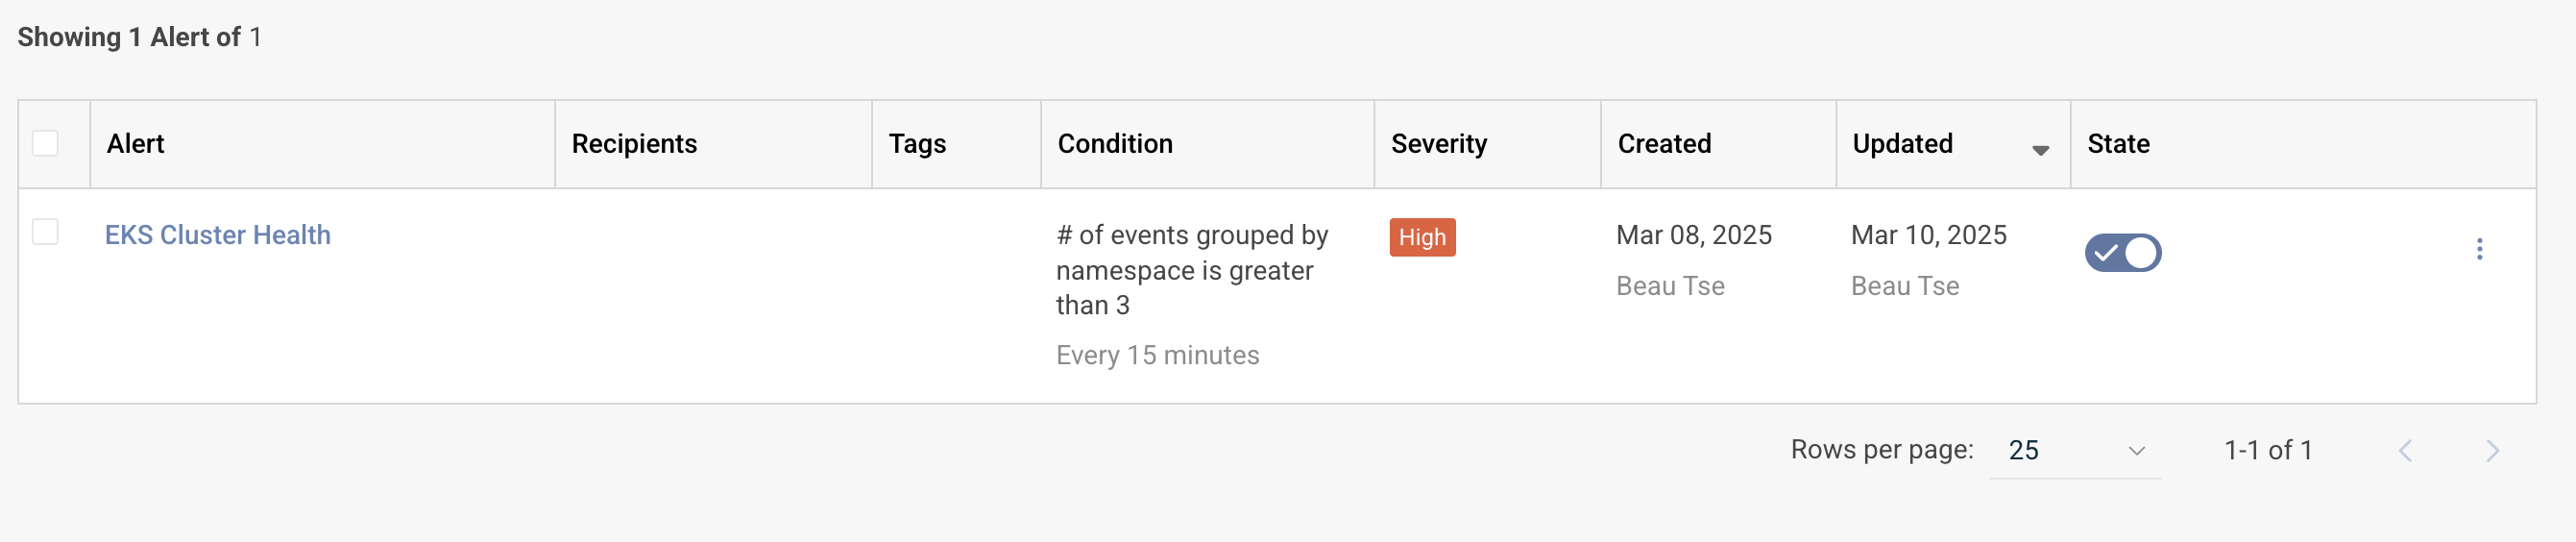The image size is (2576, 542).
Task: Open the three-dot actions menu for the alert
Action: click(2479, 249)
